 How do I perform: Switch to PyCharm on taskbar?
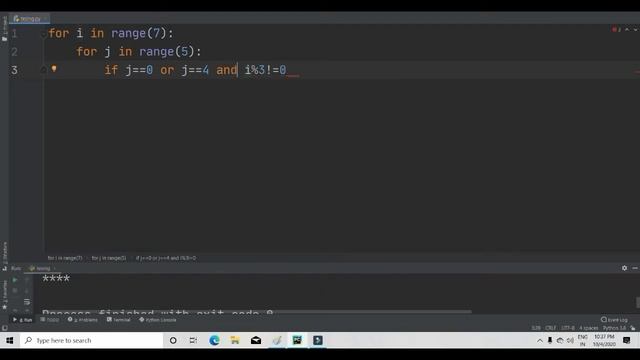pos(297,340)
